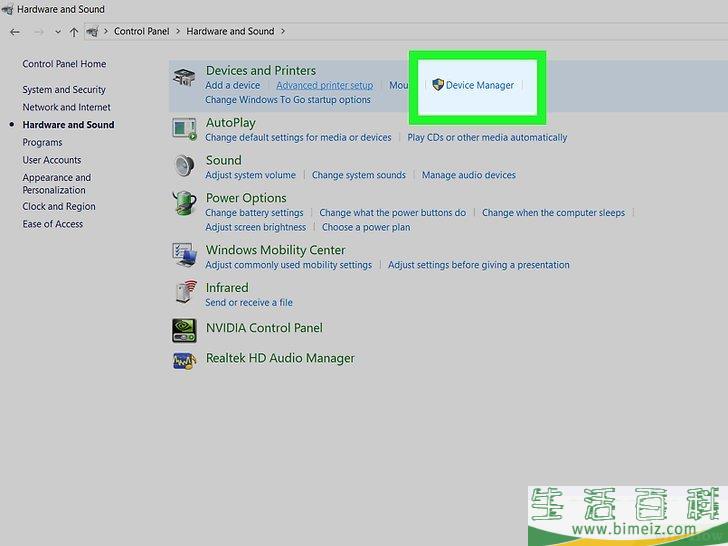
Task: Expand the chevron after Hardware and Sound breadcrumb
Action: (283, 31)
